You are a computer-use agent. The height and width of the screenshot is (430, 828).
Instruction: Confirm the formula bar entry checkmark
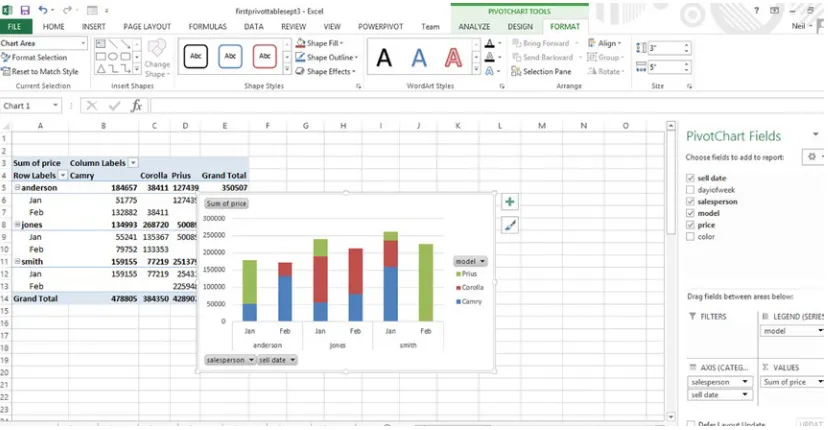(114, 106)
